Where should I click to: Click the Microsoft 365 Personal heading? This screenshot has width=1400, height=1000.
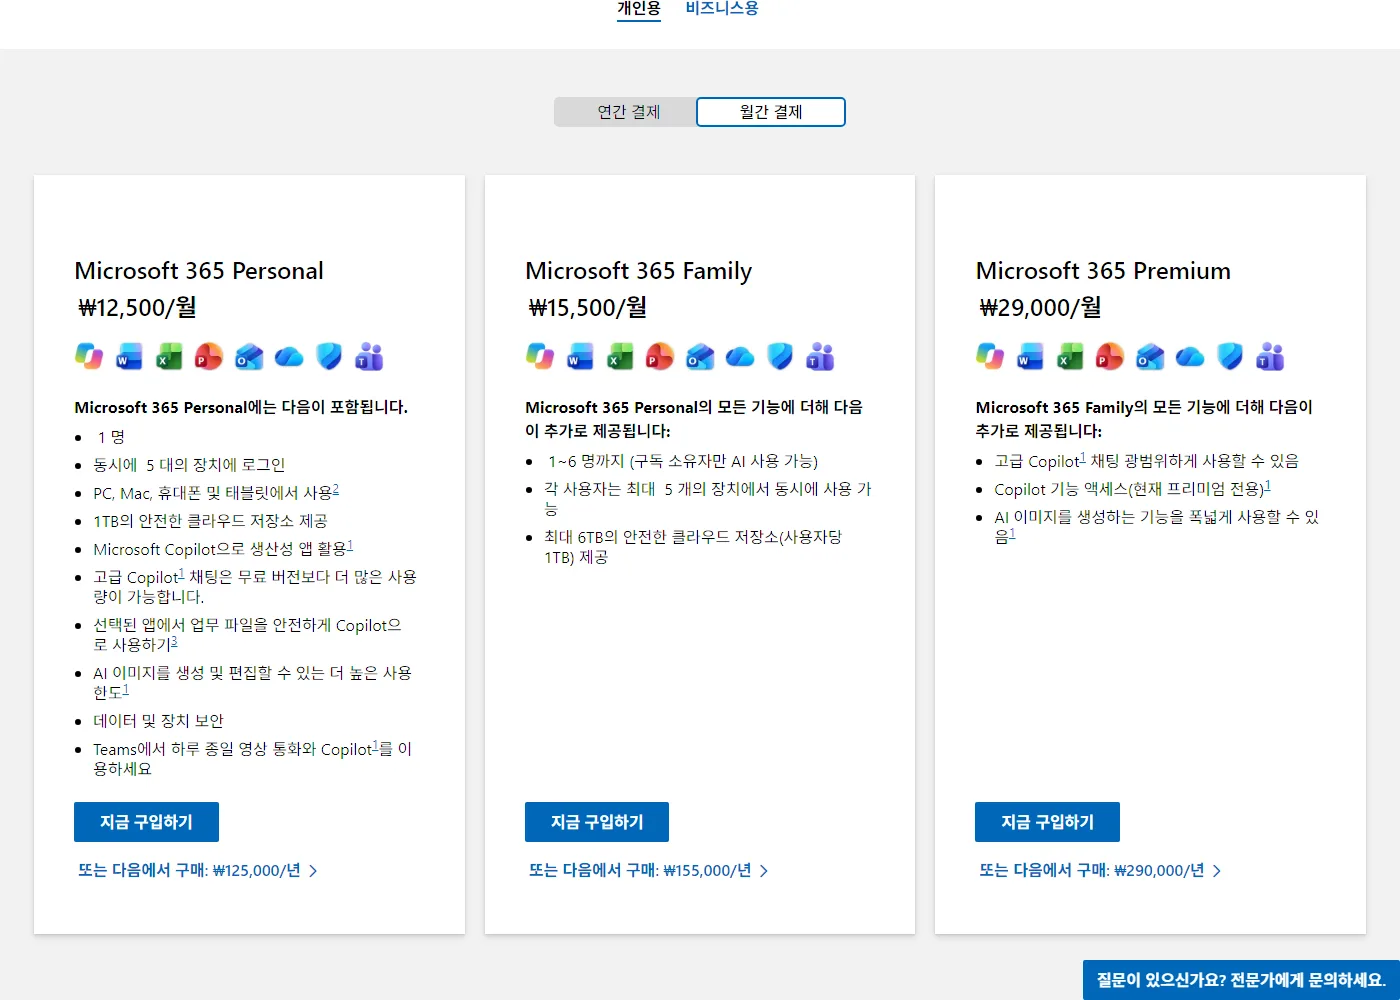pyautogui.click(x=199, y=271)
